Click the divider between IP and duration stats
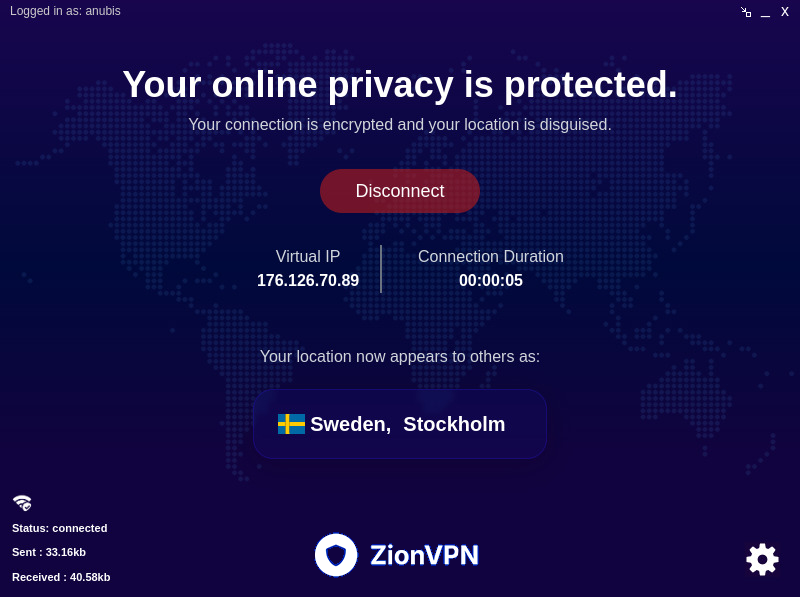Screen dimensions: 800x597 (x=381, y=268)
